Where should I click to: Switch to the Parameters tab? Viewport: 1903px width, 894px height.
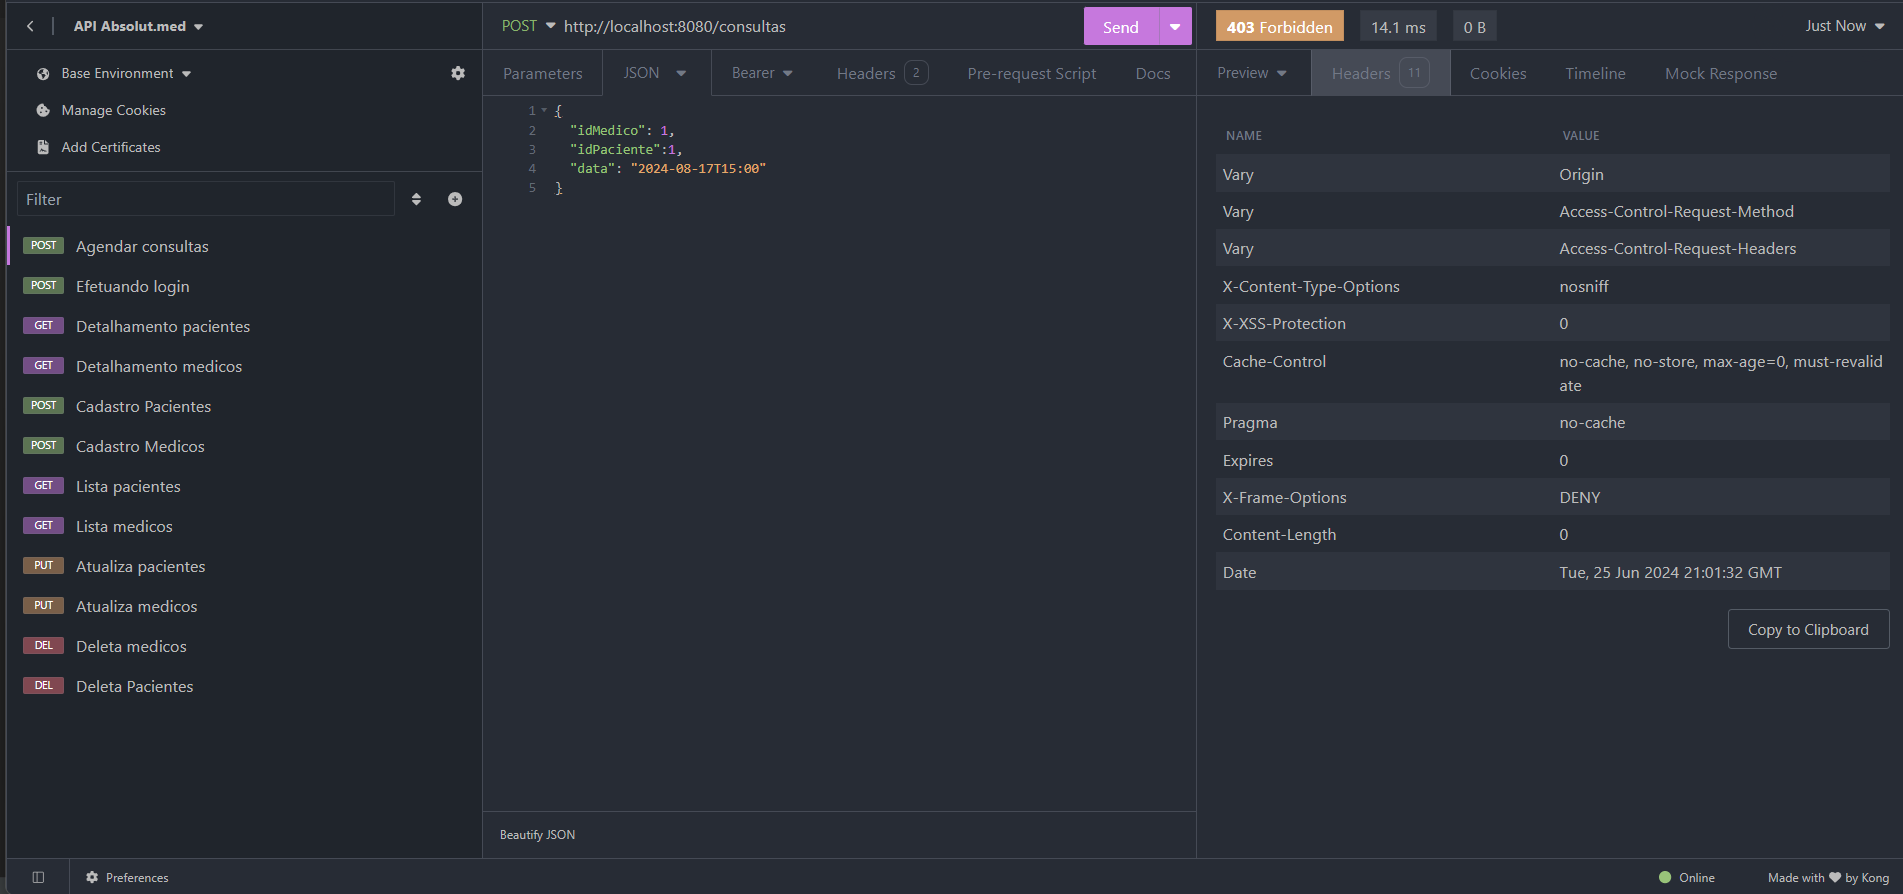[x=543, y=73]
